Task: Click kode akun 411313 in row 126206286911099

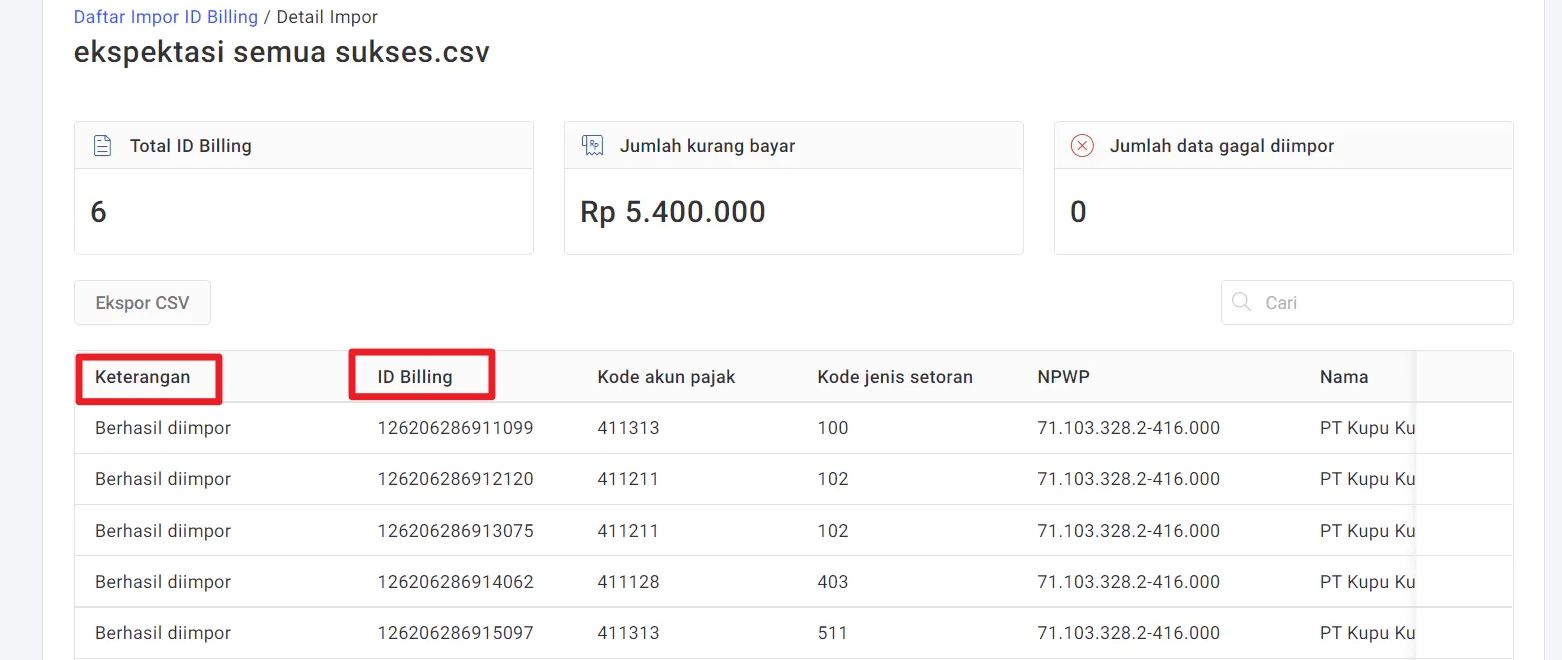Action: click(x=628, y=428)
